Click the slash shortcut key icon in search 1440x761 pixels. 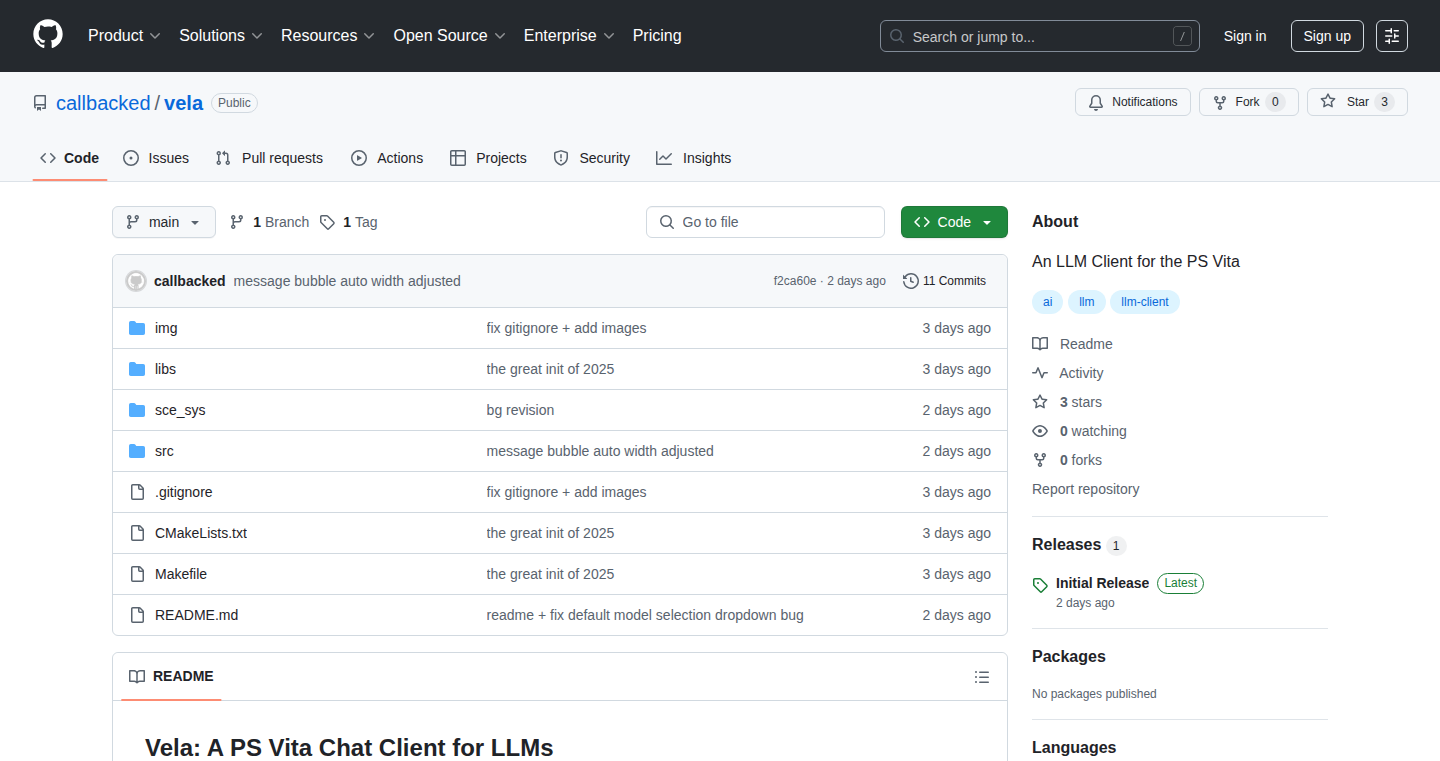[x=1182, y=36]
